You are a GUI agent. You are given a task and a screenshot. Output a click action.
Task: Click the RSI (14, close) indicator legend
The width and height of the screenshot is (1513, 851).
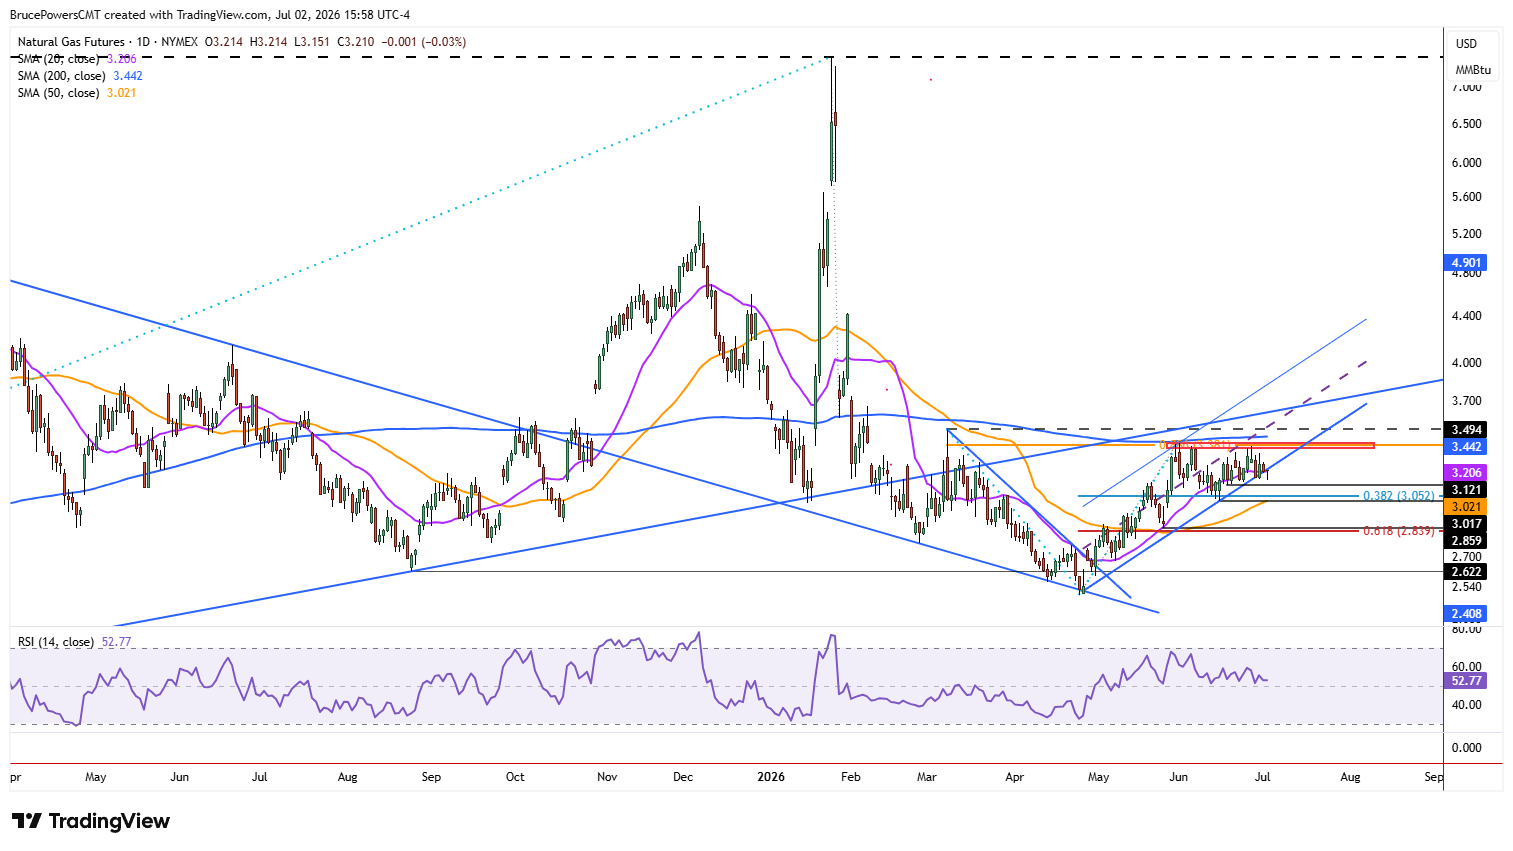click(x=74, y=642)
